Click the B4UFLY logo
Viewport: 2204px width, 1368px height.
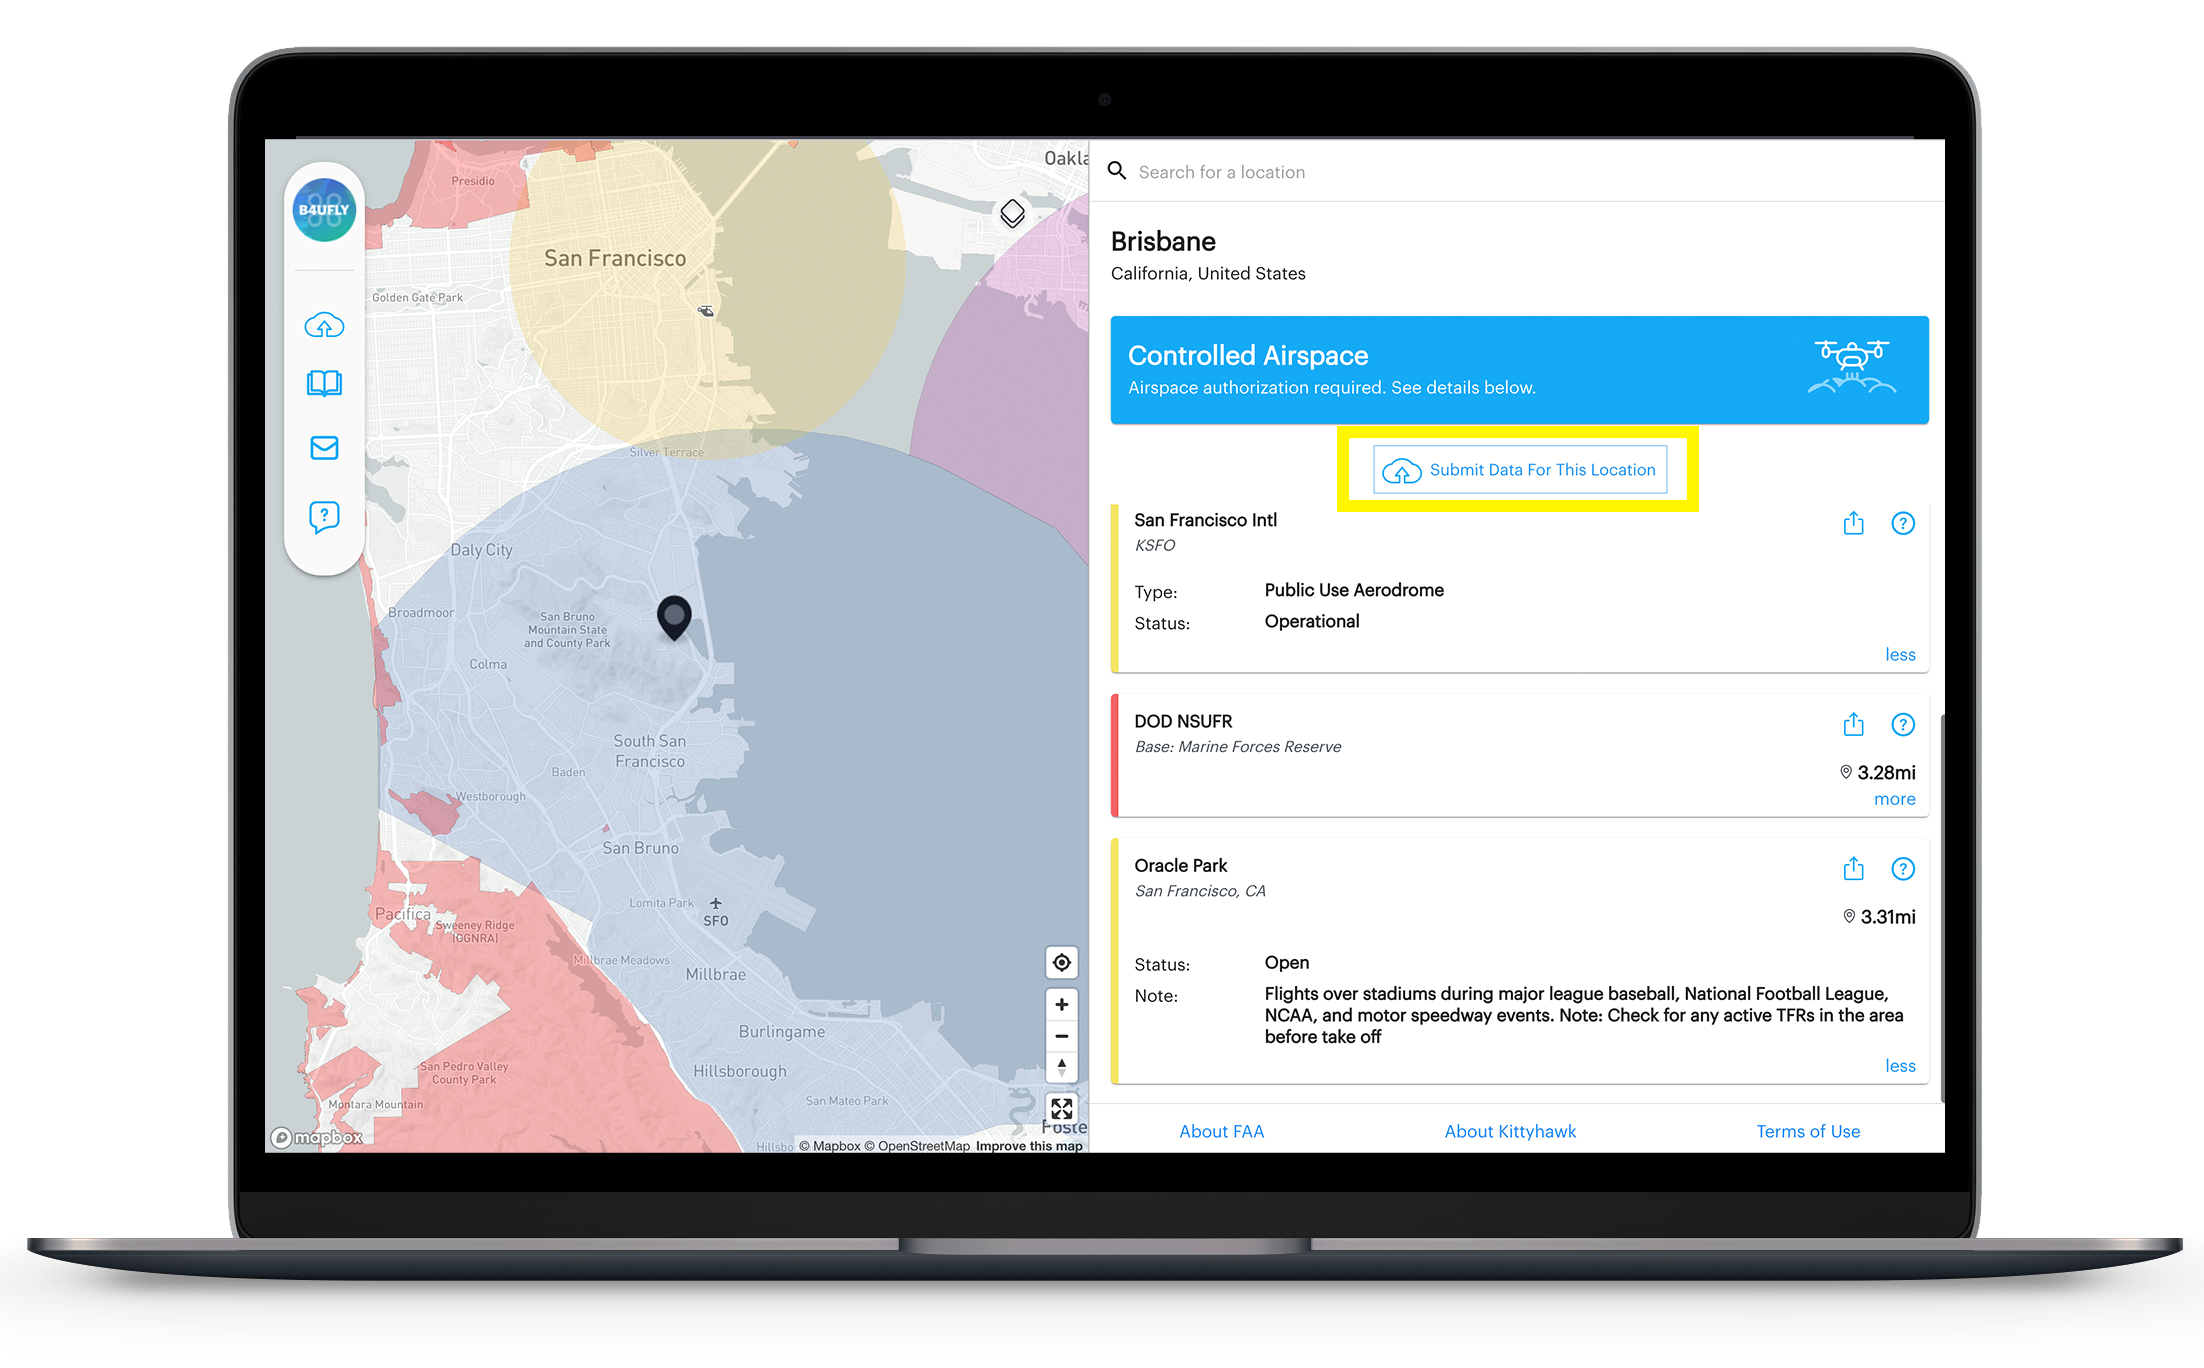point(323,209)
